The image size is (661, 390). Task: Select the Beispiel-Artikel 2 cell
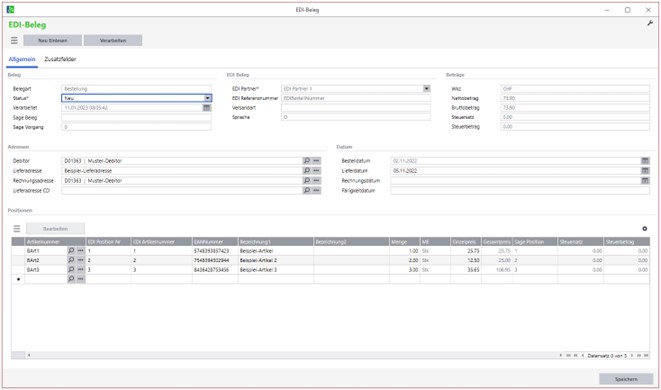276,260
